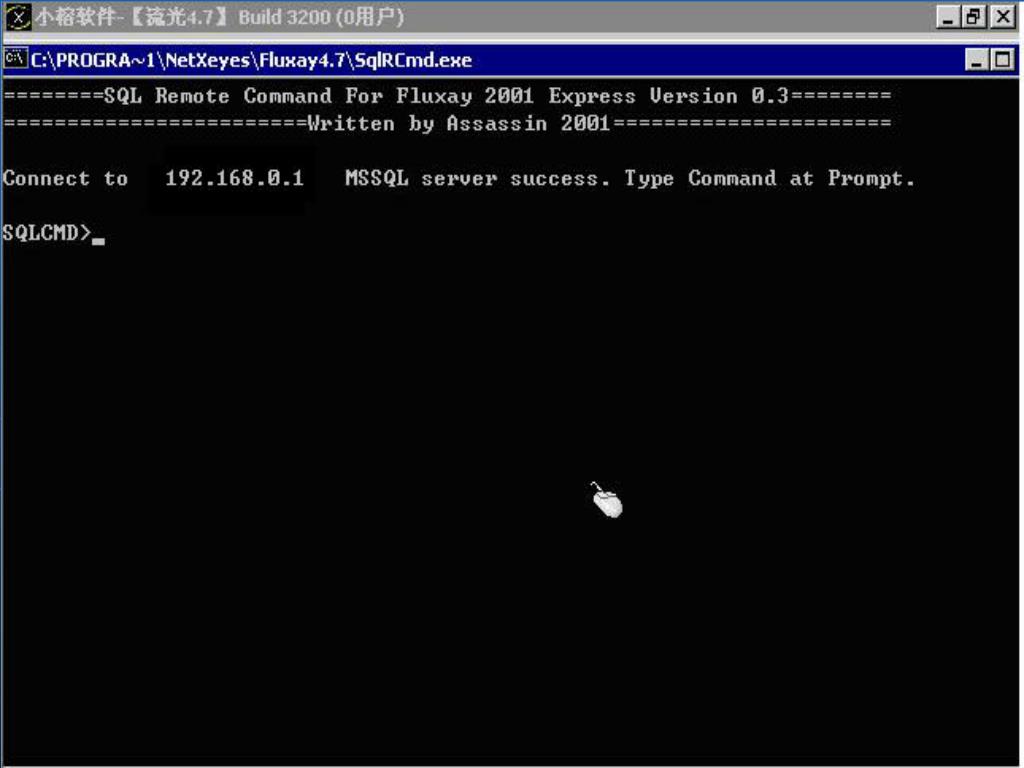Minimize the outer Fluxay 4.7 window
The height and width of the screenshot is (768, 1024).
click(948, 17)
